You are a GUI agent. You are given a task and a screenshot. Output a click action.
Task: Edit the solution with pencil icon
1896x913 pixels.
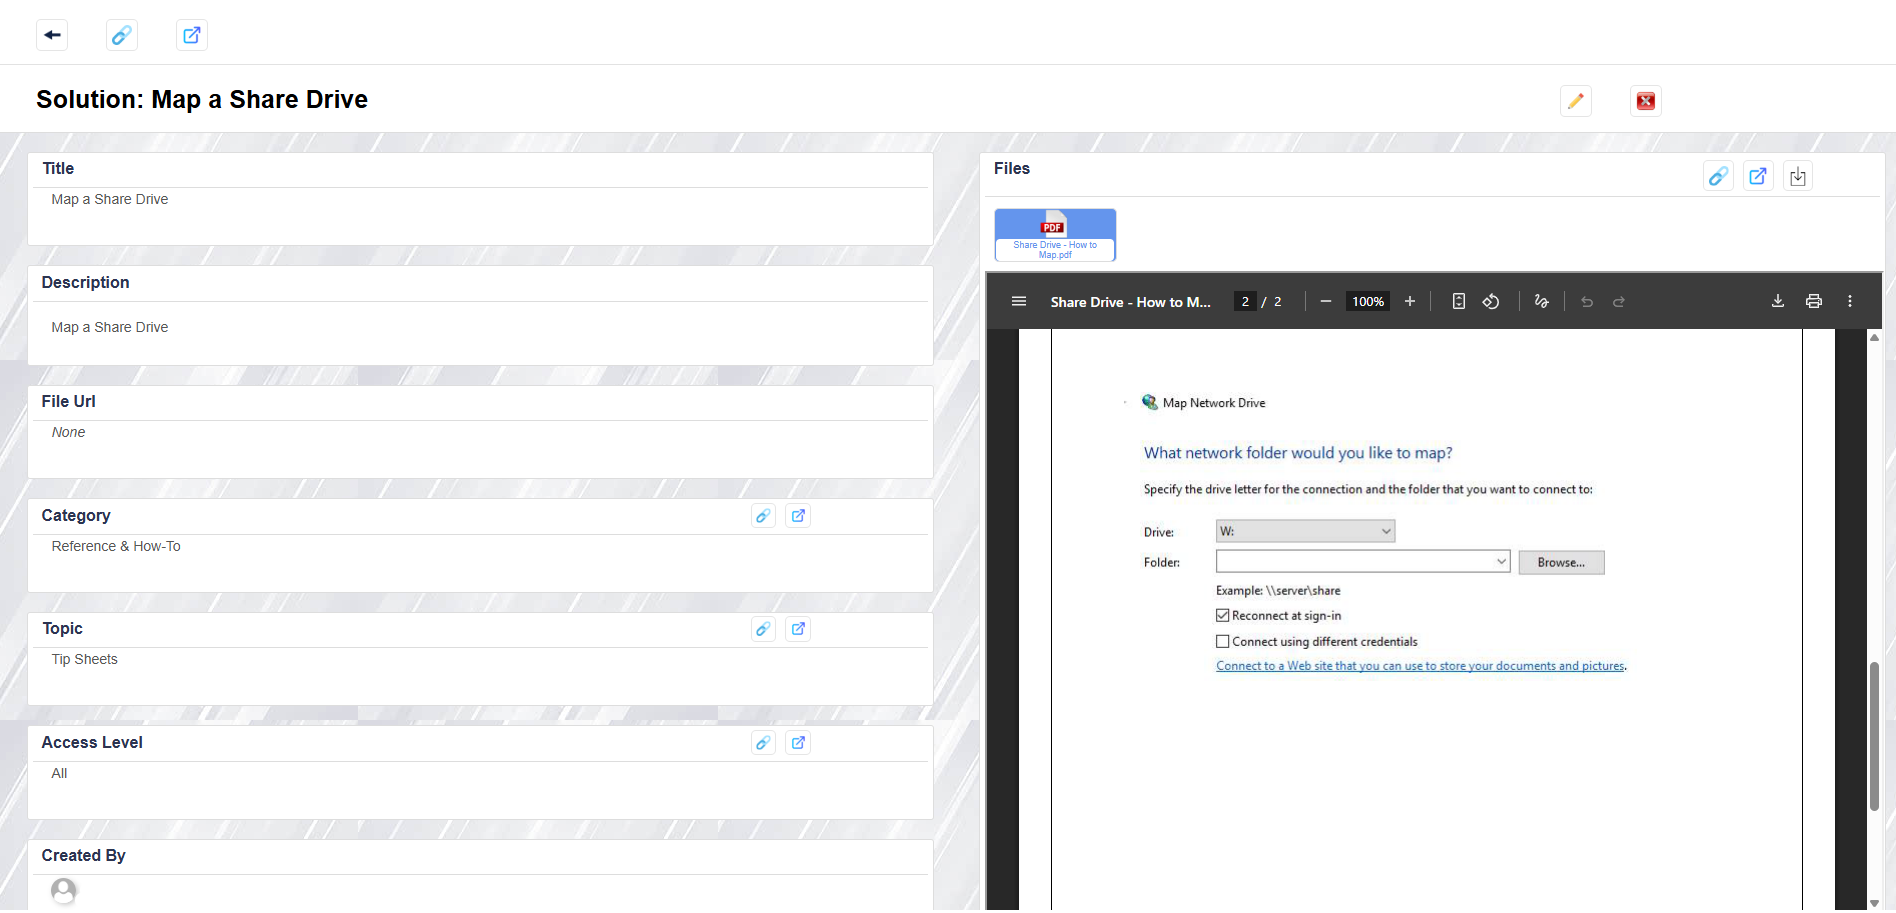(1575, 101)
